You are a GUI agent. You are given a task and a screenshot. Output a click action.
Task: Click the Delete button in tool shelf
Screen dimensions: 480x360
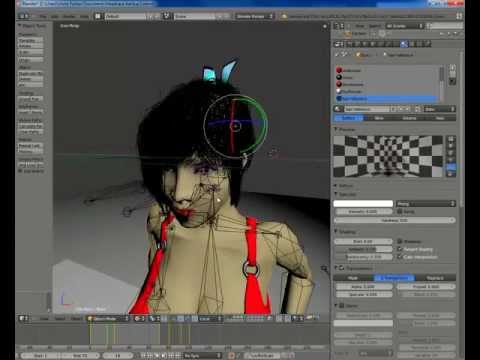pos(30,79)
